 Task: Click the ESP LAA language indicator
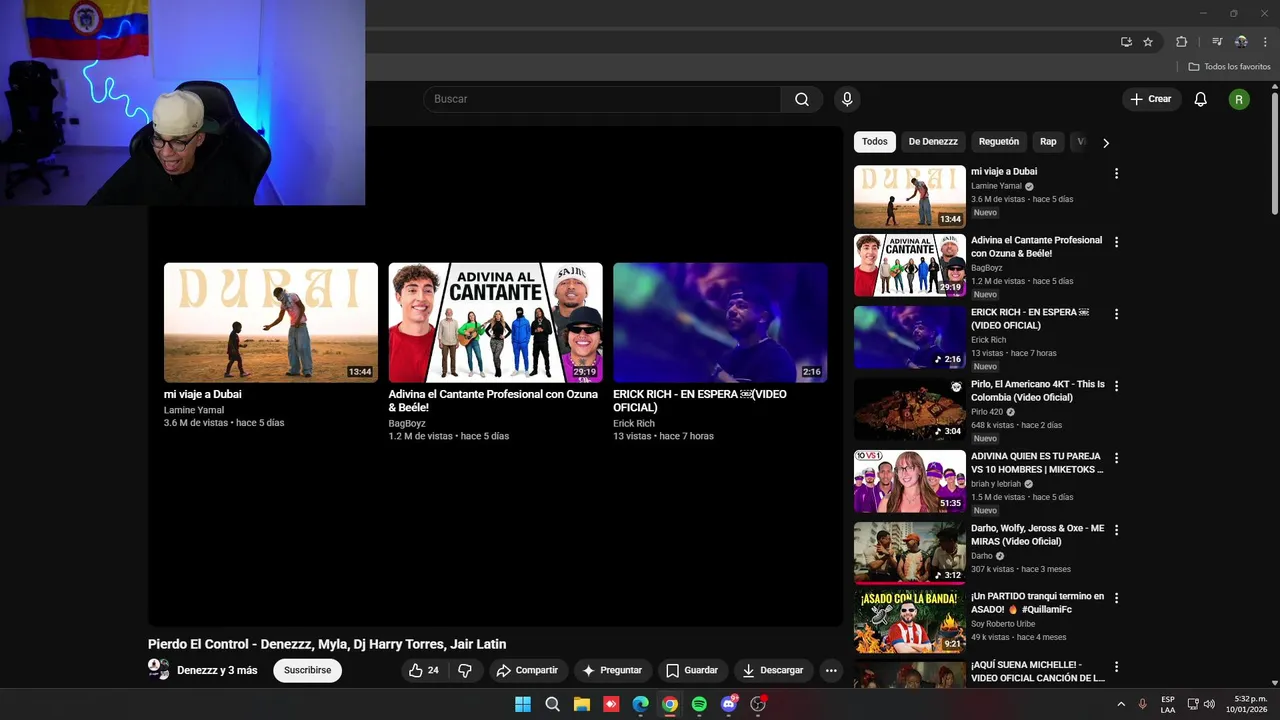(x=1168, y=704)
